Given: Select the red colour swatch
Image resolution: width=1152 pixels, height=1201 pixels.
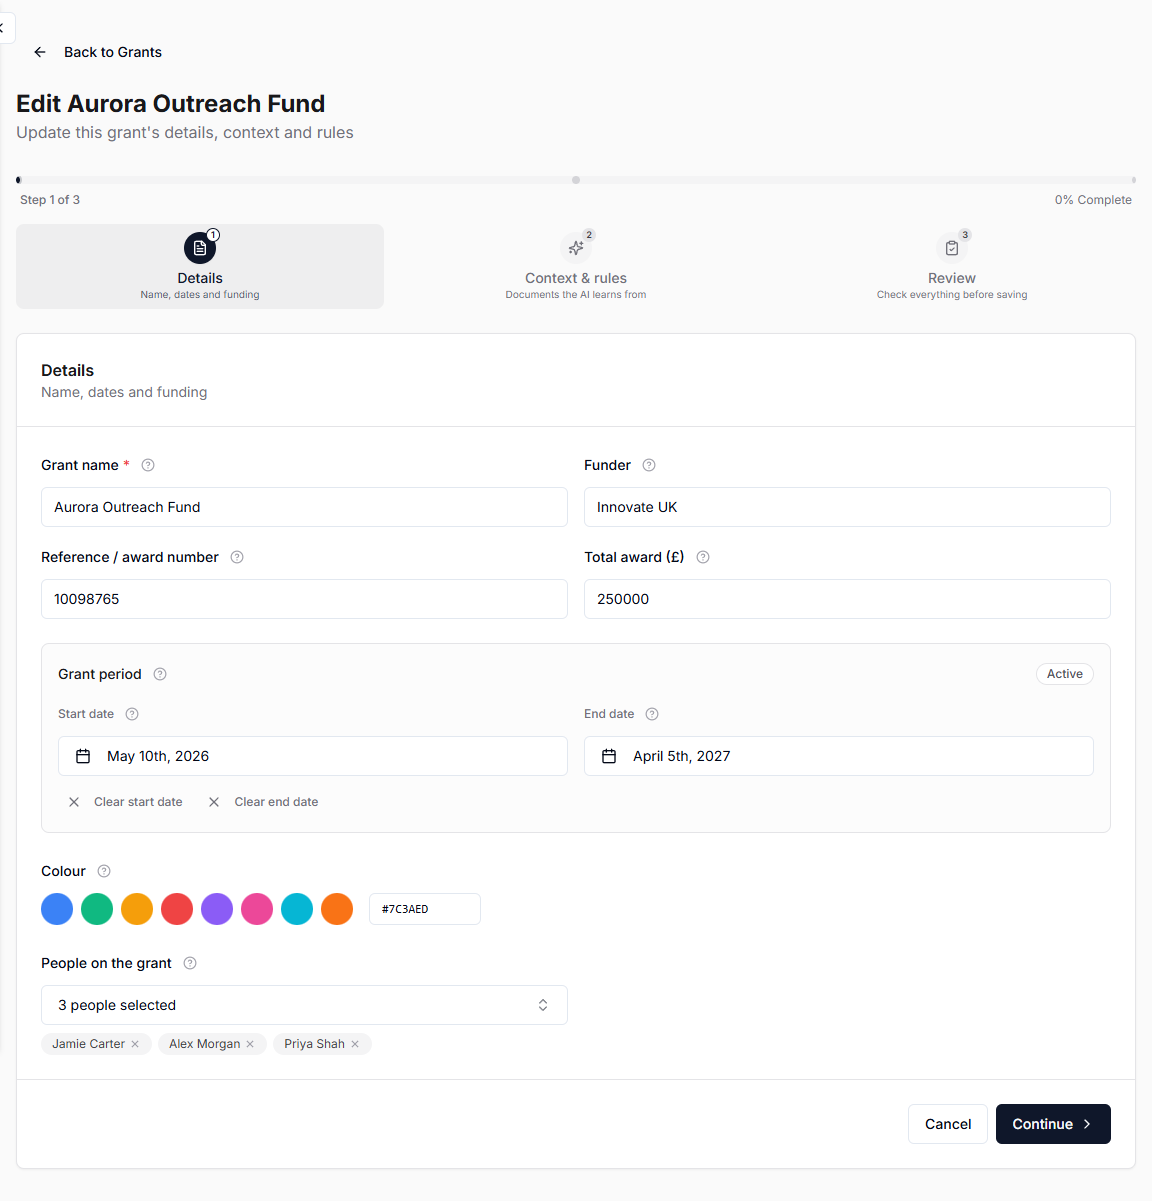Looking at the screenshot, I should click(177, 909).
